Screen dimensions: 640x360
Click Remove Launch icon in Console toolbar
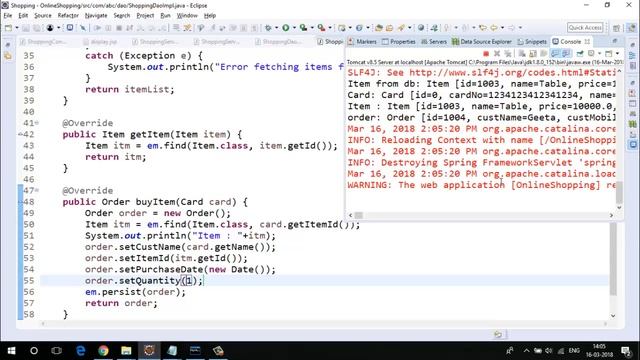pyautogui.click(x=497, y=53)
